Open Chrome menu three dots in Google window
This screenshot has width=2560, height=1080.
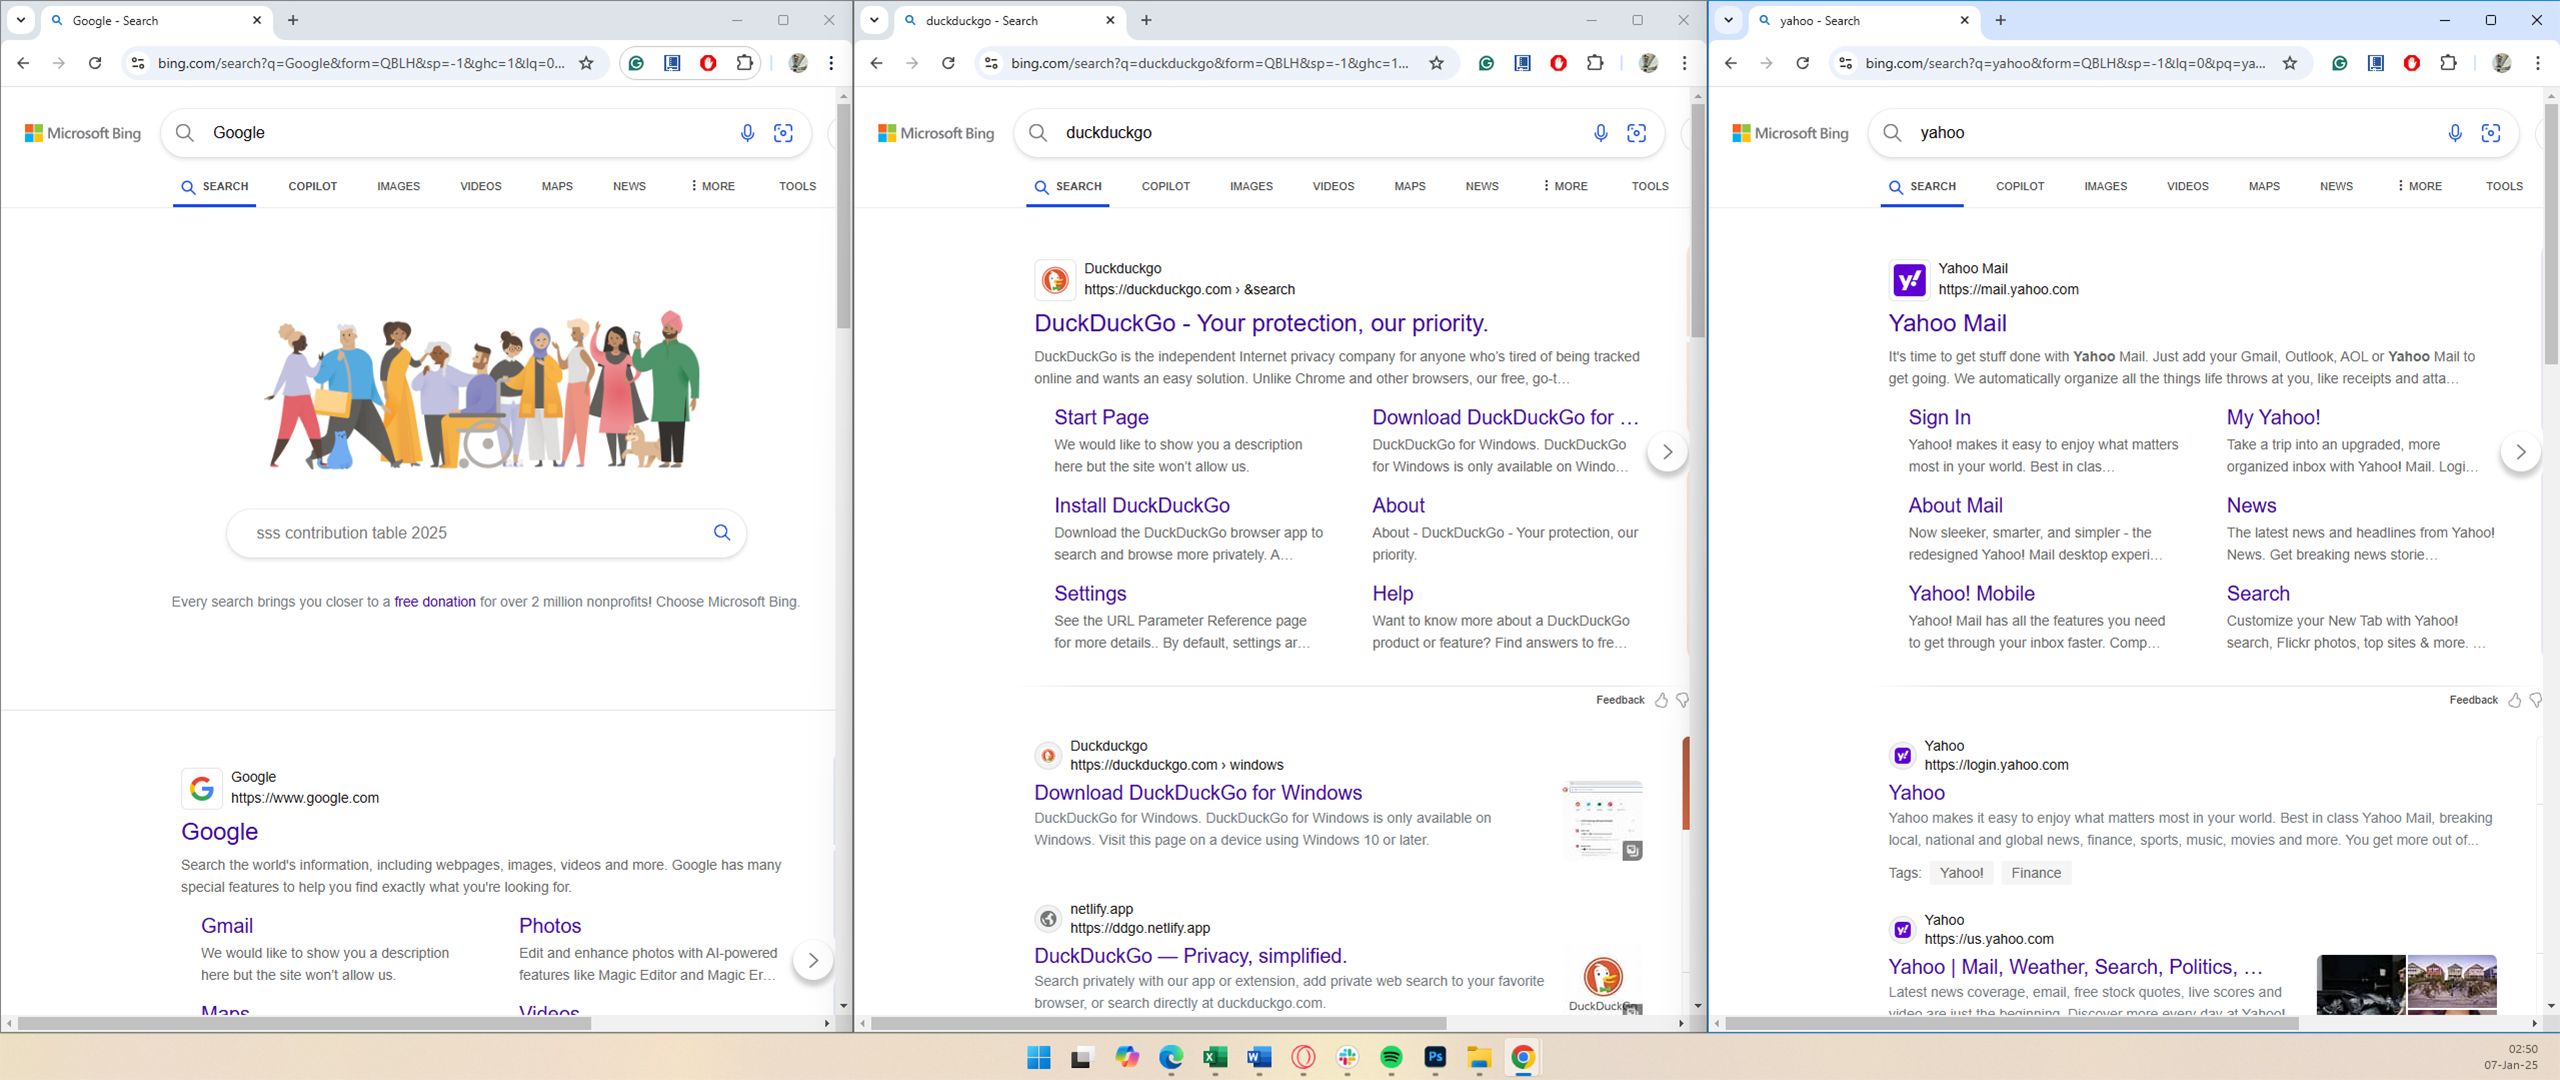click(x=831, y=63)
